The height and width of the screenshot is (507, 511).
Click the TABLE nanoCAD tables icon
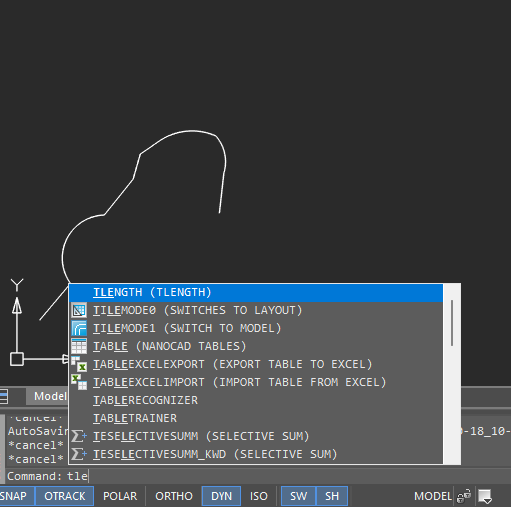(x=79, y=346)
